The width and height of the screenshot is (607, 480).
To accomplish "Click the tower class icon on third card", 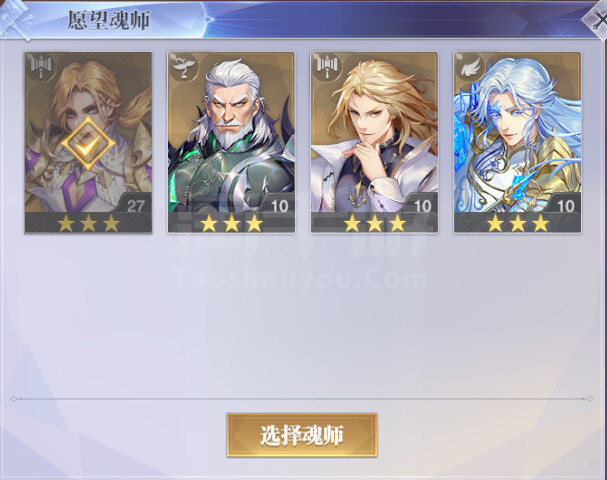I will [x=327, y=66].
